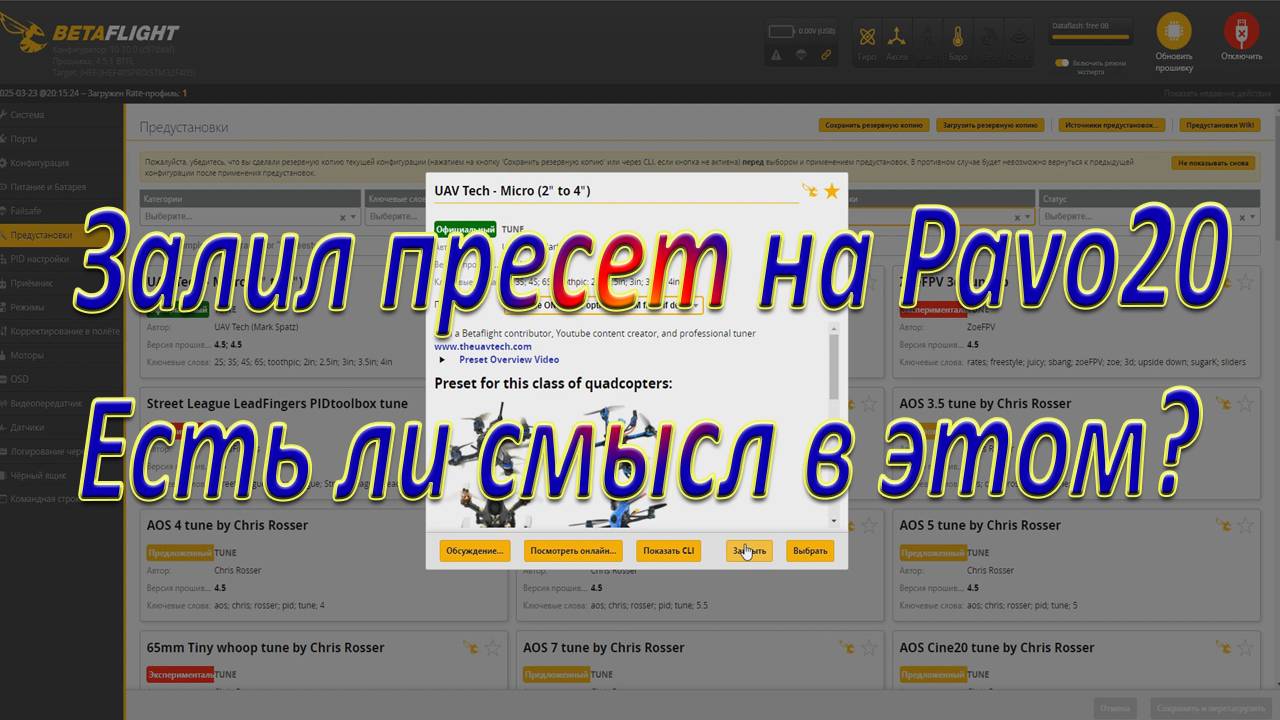Viewport: 1280px width, 720px height.
Task: Click the Закрыть button in the dialog
Action: coord(749,551)
